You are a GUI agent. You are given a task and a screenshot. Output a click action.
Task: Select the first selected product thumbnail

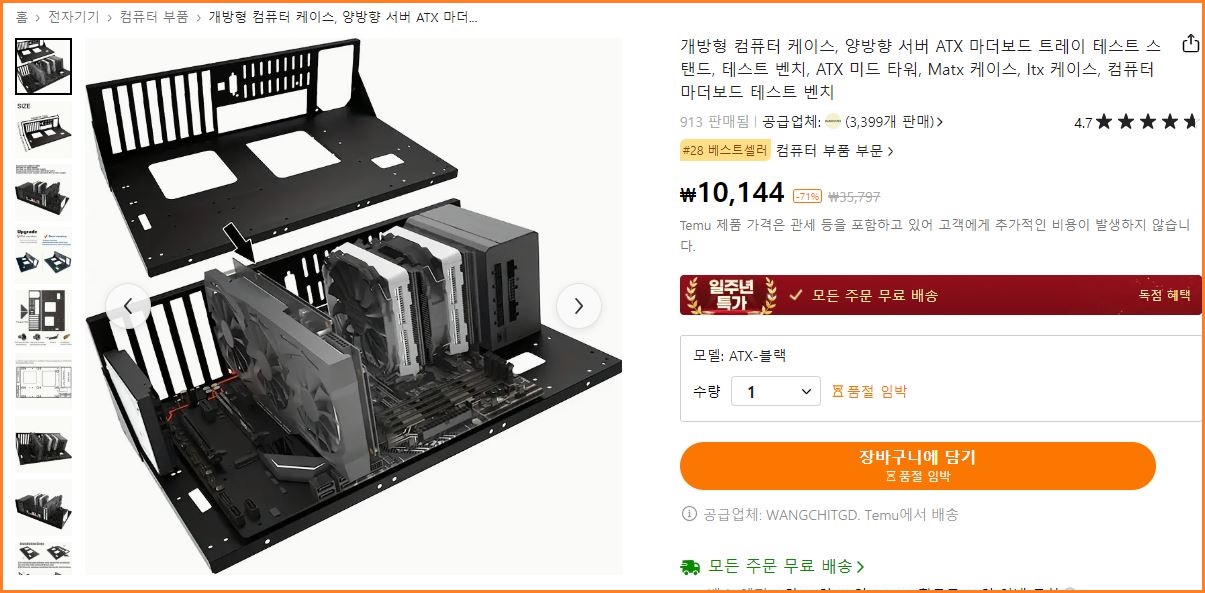pos(43,66)
